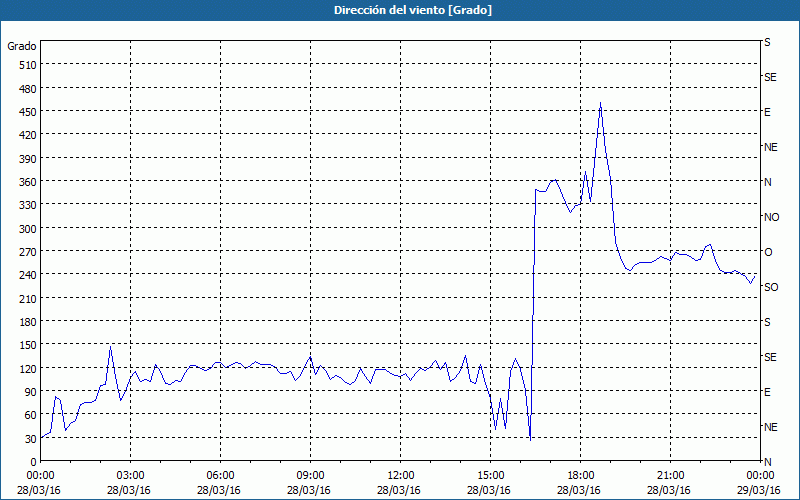
Task: Select the 21:00 time label
Action: pos(669,476)
